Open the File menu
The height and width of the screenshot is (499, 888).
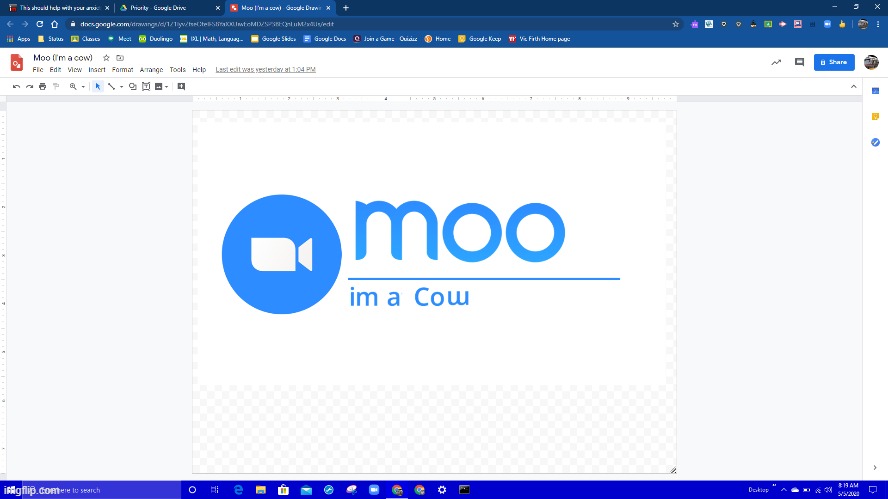pos(37,70)
